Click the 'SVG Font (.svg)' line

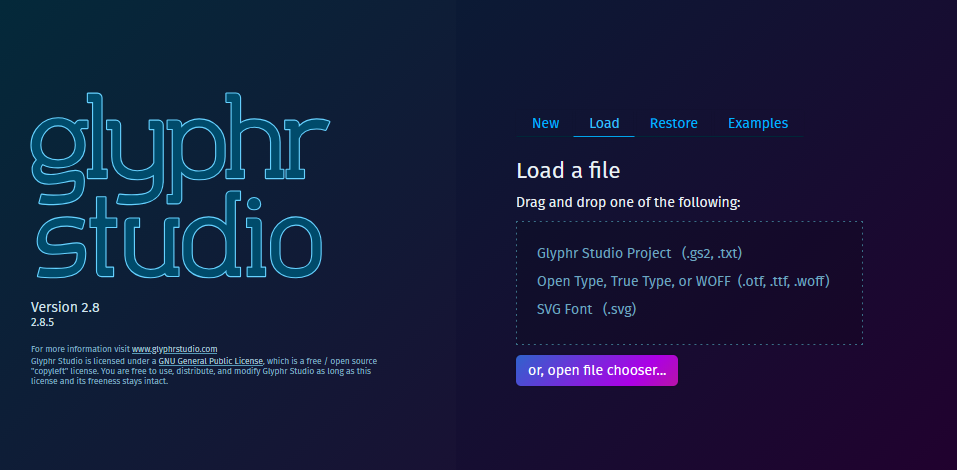587,309
